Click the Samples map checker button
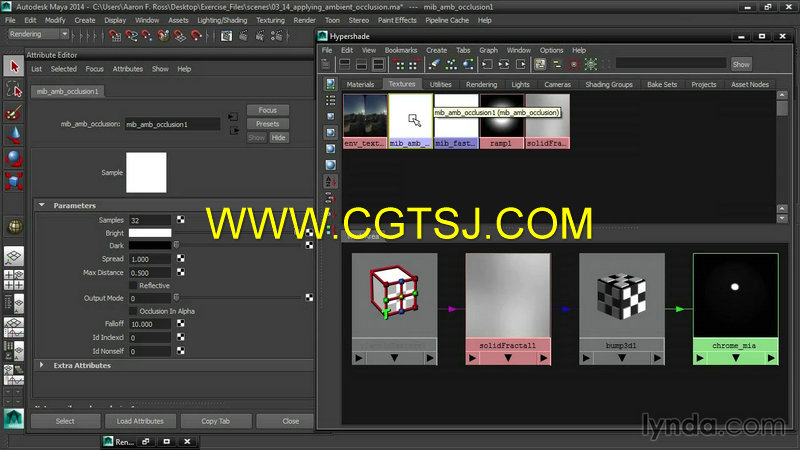This screenshot has width=800, height=450. 181,220
